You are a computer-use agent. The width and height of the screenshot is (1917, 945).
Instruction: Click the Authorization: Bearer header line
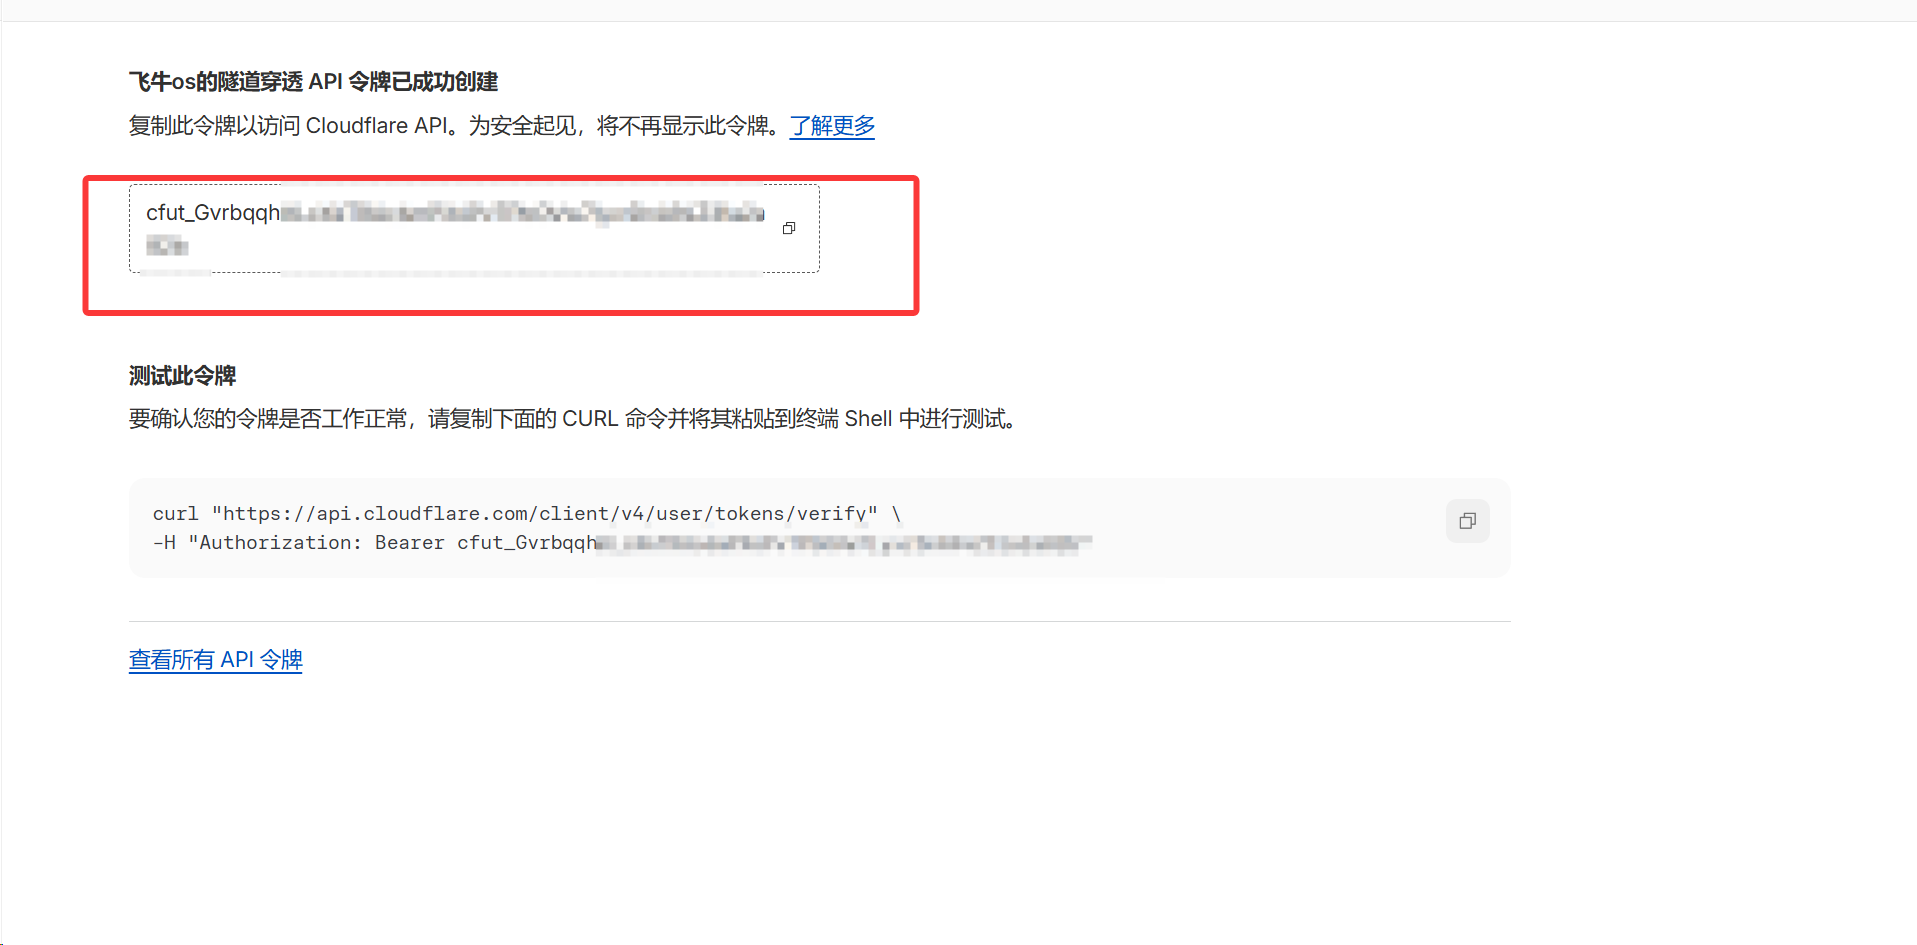tap(622, 543)
